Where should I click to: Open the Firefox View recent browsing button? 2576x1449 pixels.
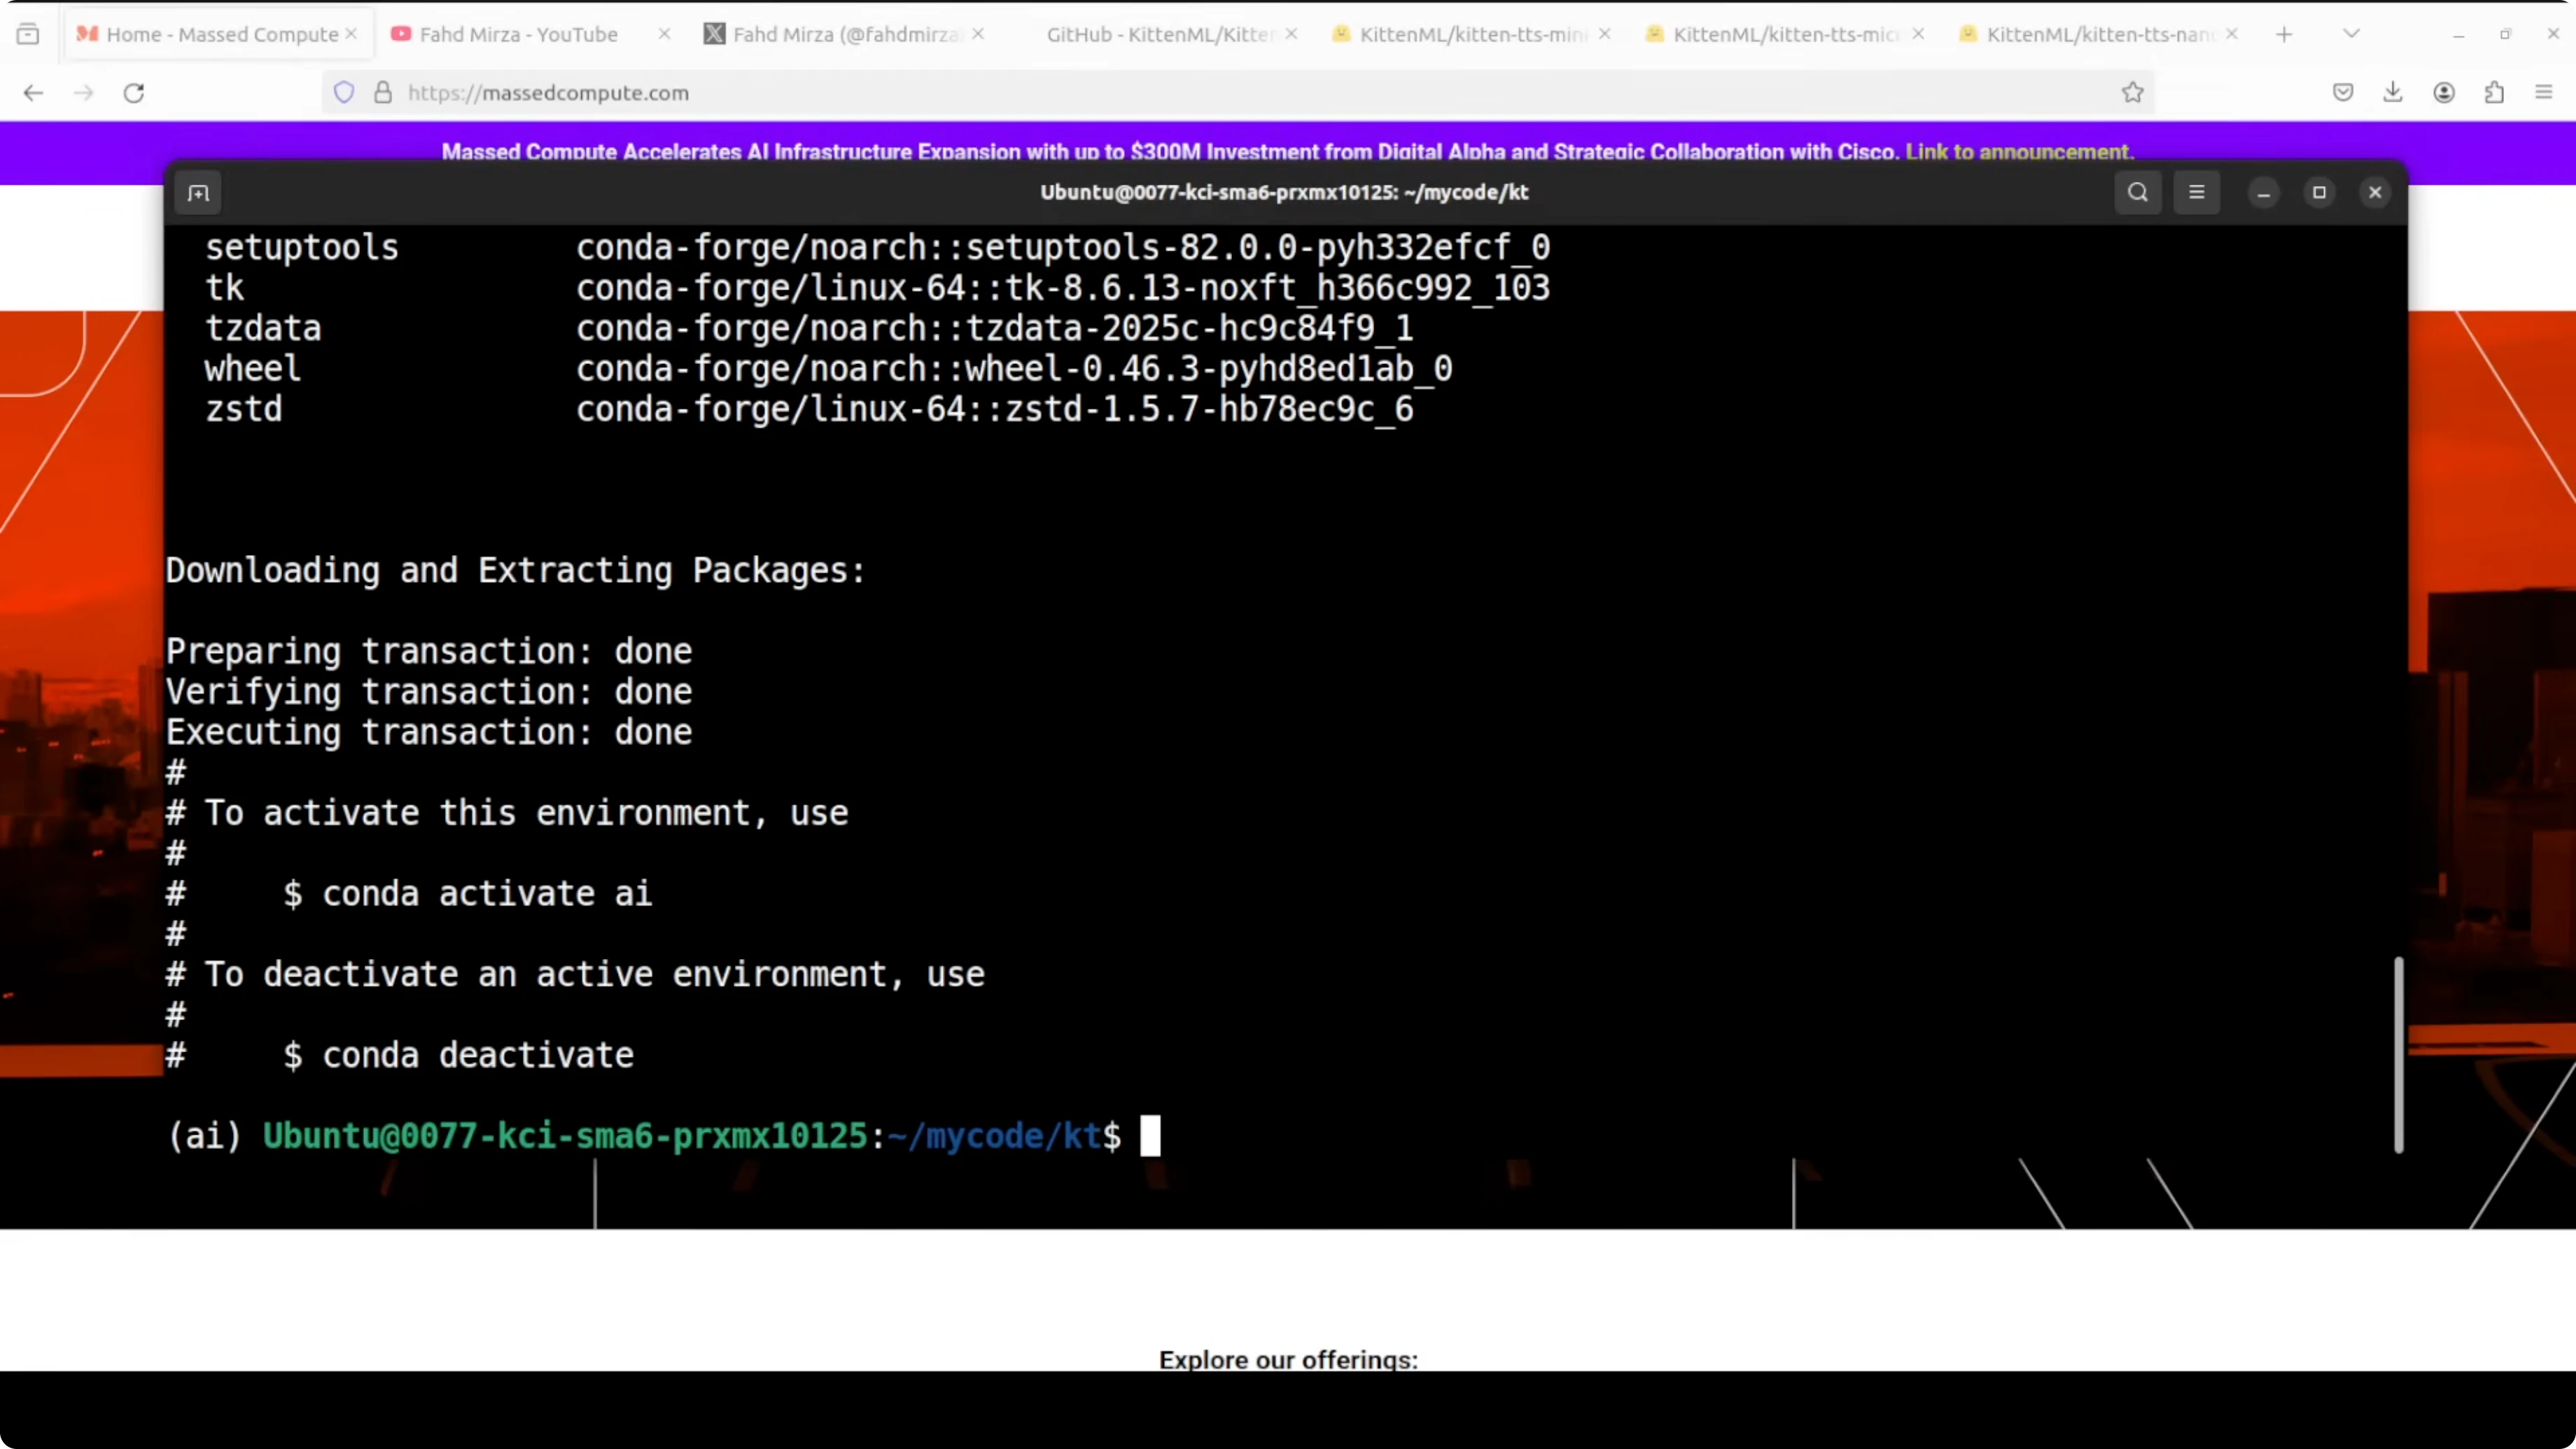(x=28, y=34)
